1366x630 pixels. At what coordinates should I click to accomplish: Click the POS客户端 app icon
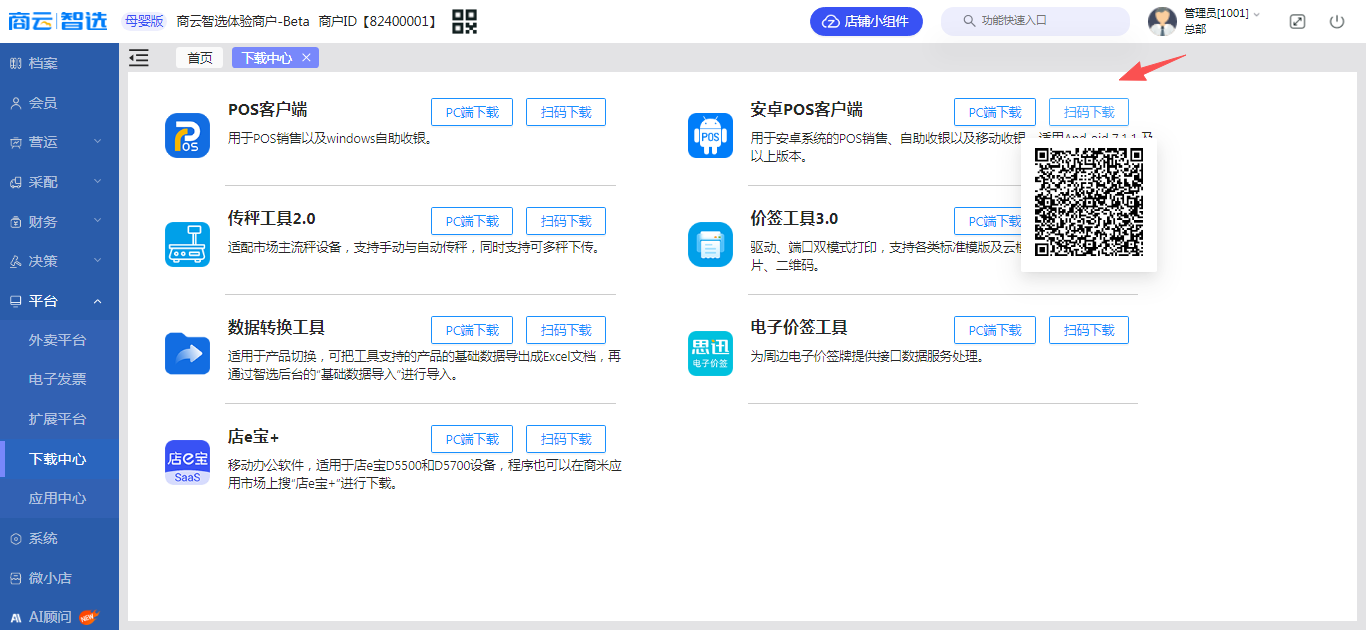coord(187,136)
